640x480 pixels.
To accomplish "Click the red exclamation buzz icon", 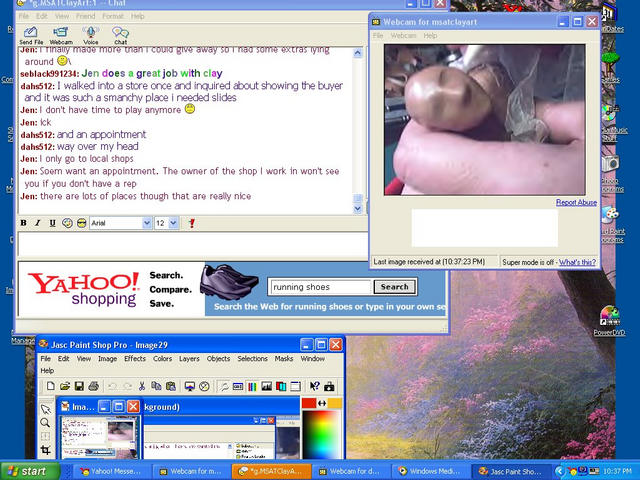I will [x=192, y=223].
